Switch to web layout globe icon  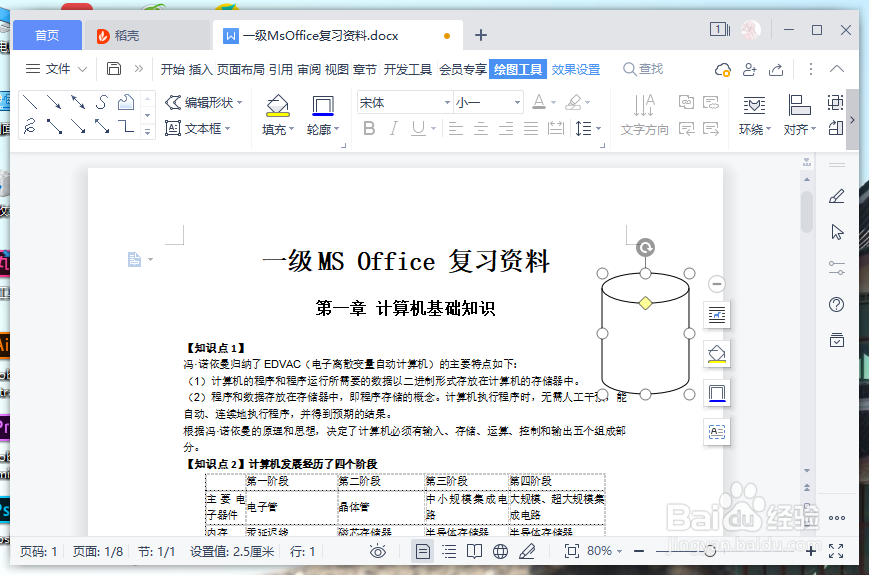point(500,551)
